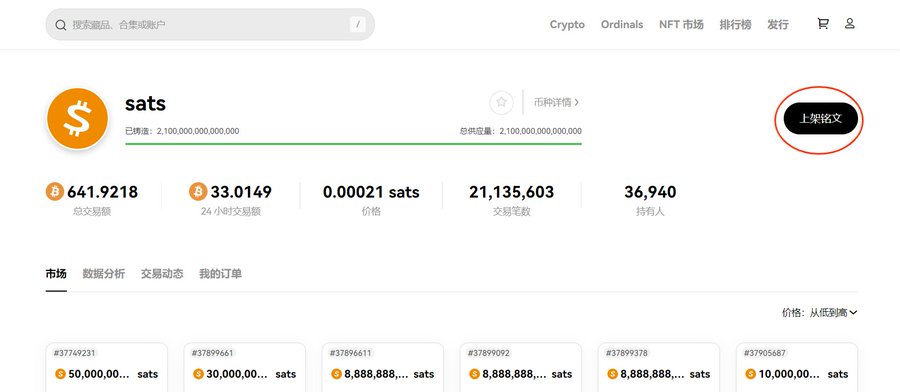Click the 641.9218 total volume value

coord(102,192)
